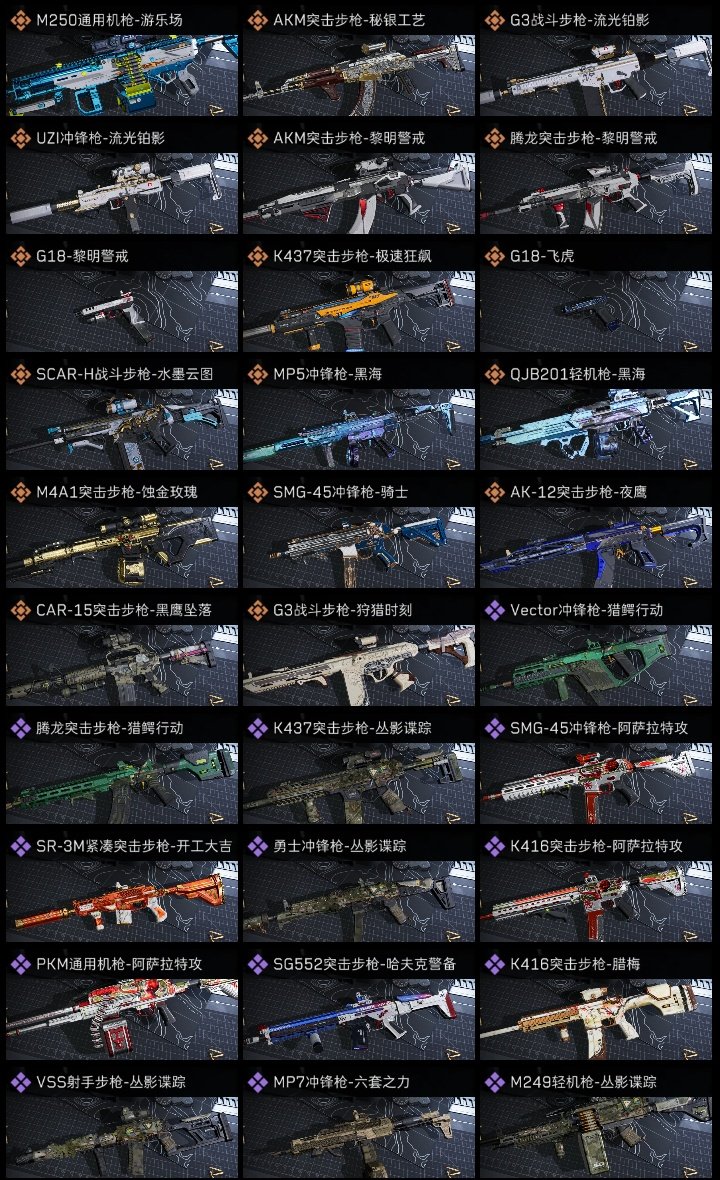Click the orange rarity icon next to G18-飞虎
This screenshot has height=1180, width=720.
[x=494, y=256]
